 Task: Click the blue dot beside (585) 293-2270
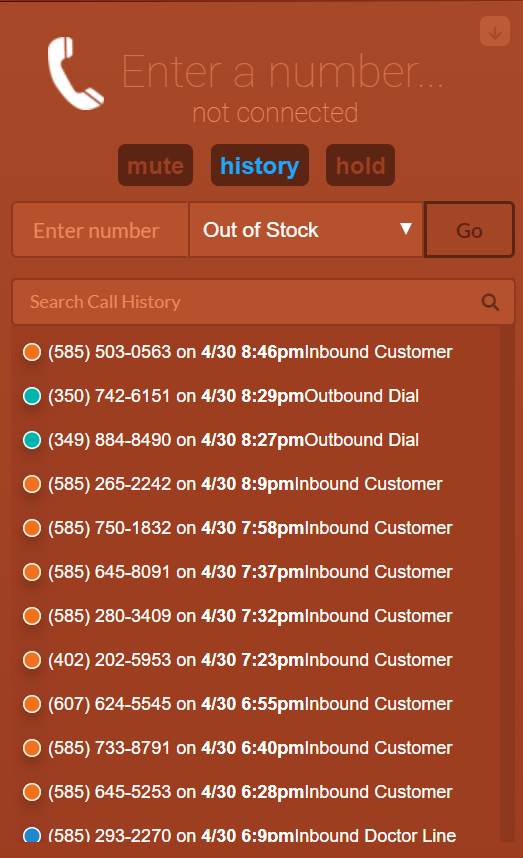[32, 835]
